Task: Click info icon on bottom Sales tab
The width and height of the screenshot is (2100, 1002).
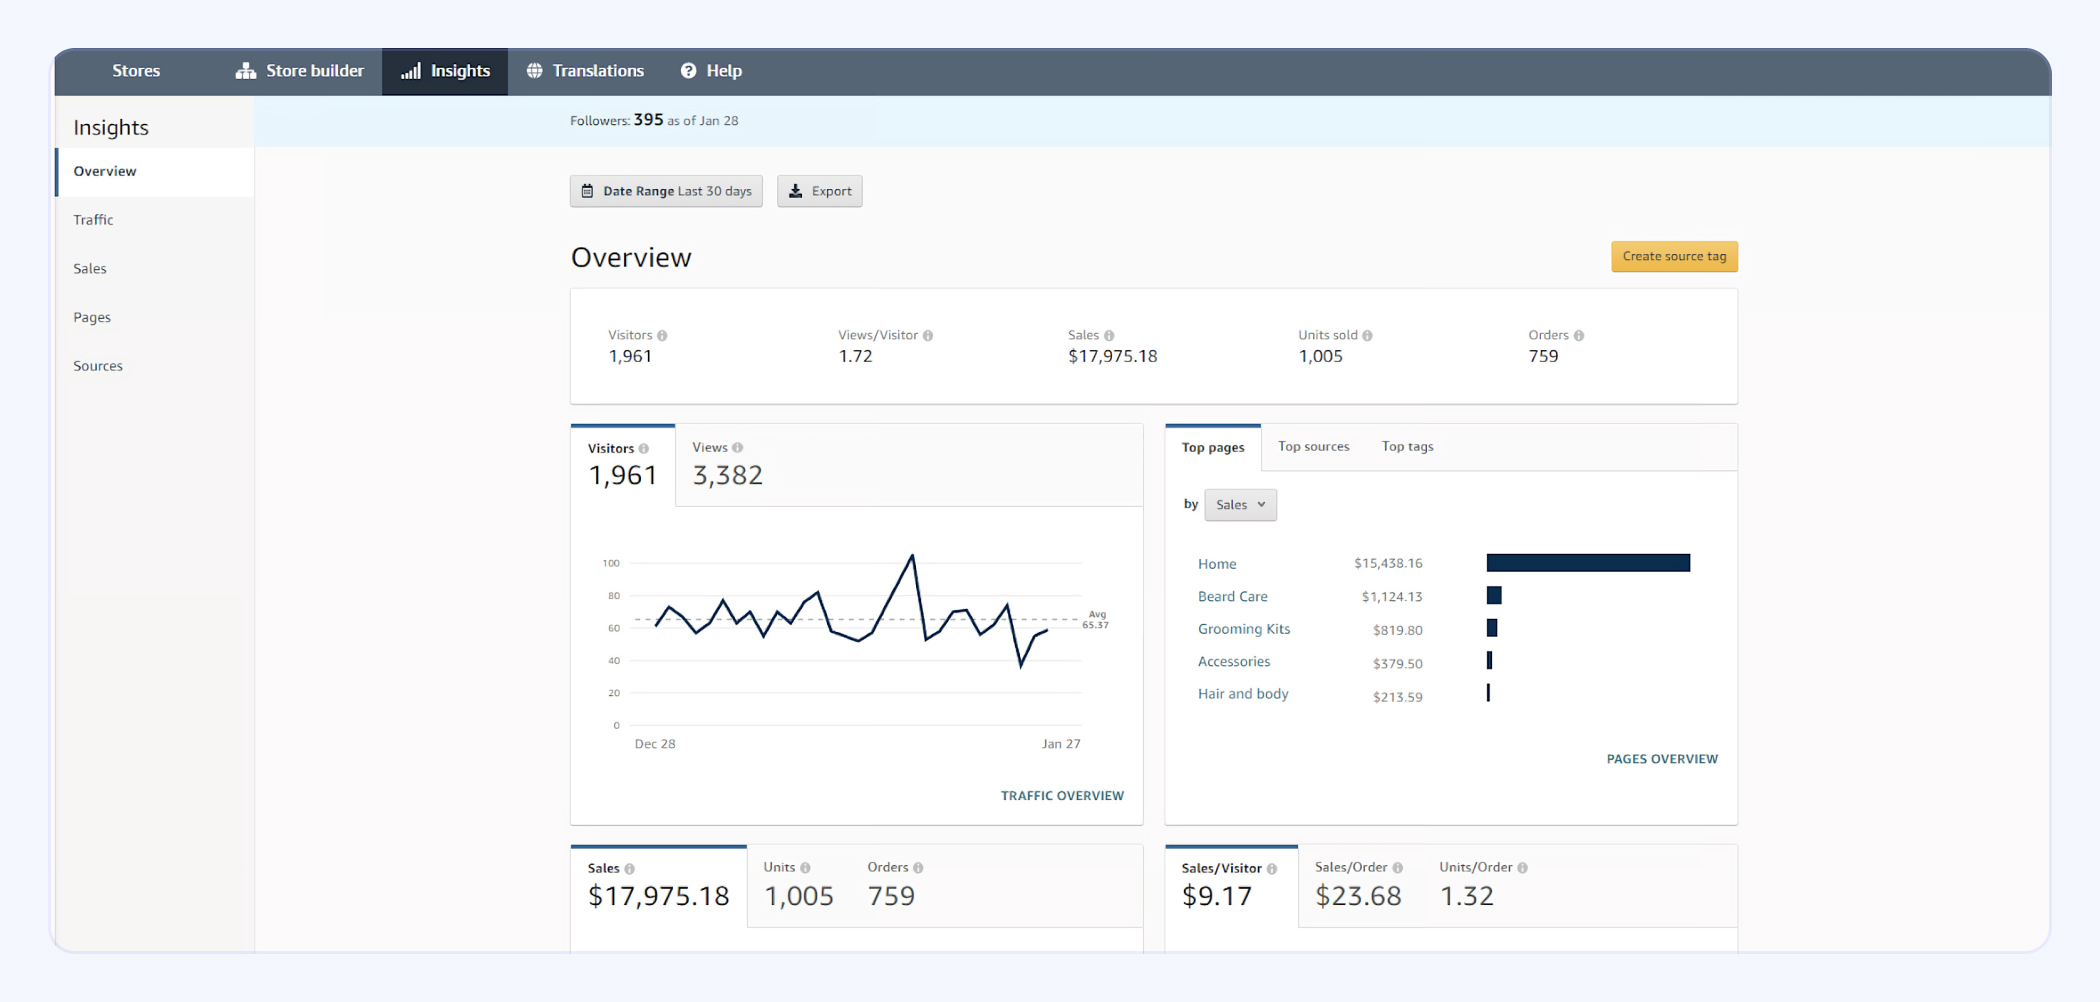Action: [630, 869]
